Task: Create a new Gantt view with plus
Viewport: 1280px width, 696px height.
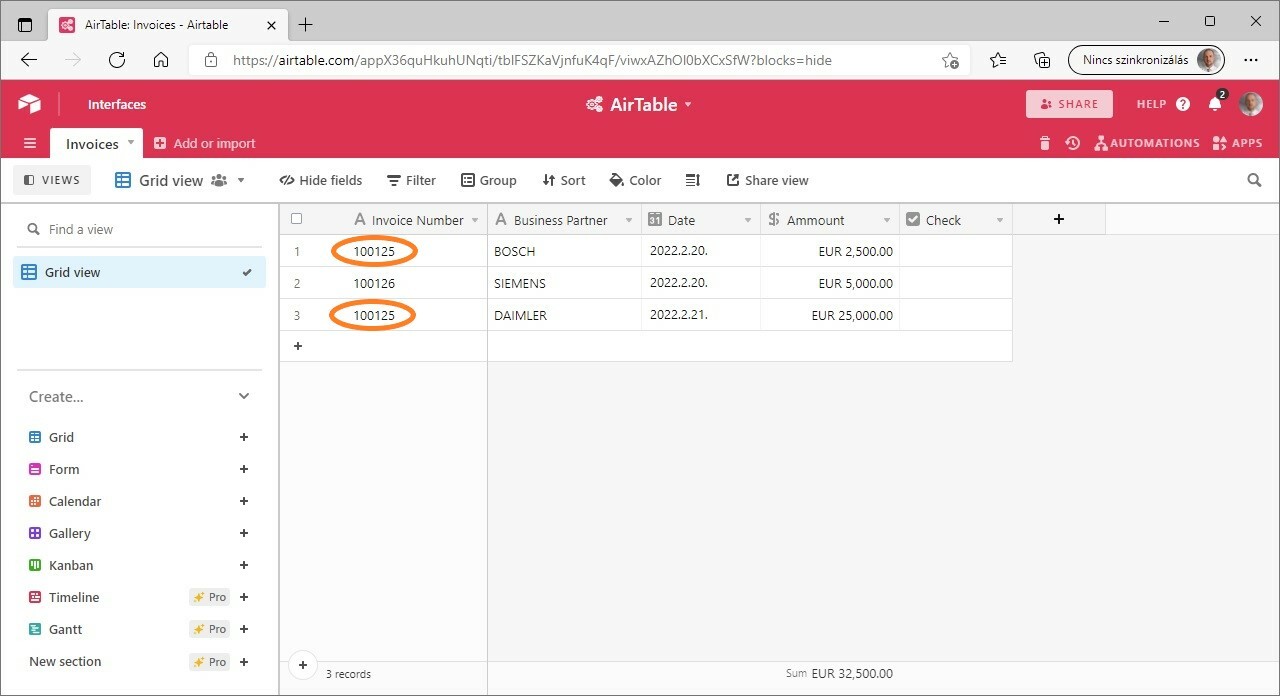Action: 244,629
